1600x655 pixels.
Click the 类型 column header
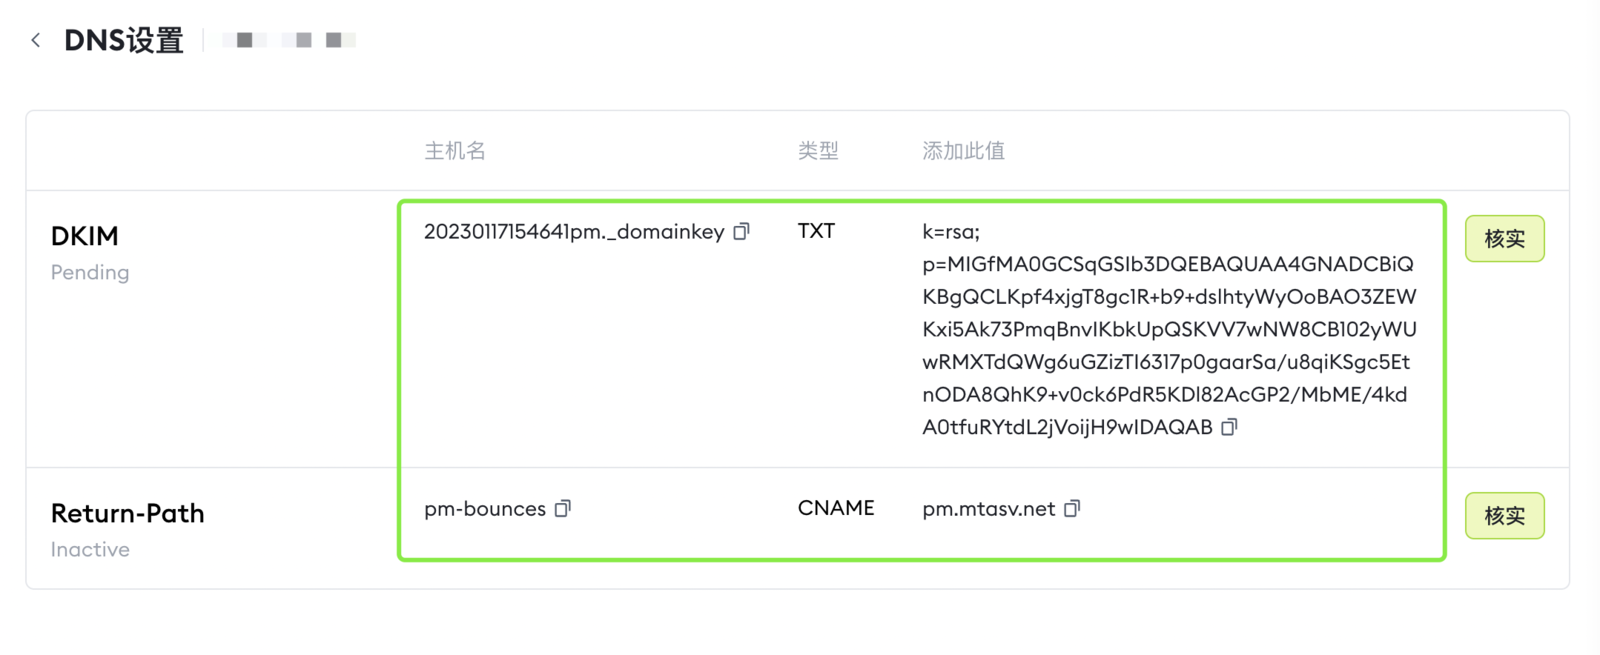818,151
